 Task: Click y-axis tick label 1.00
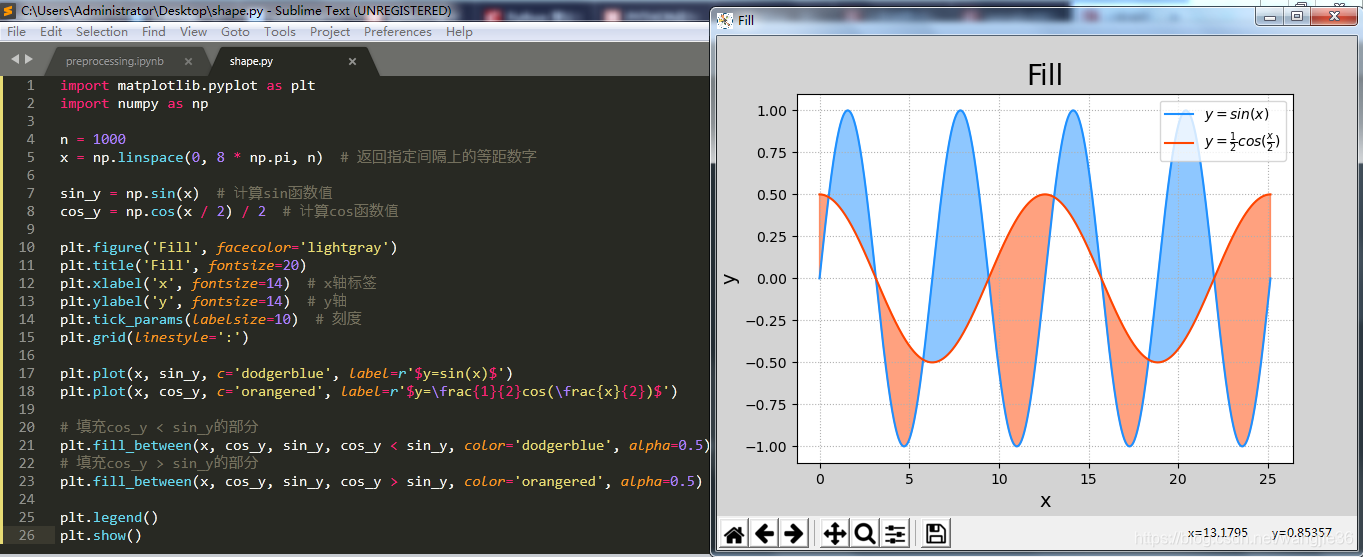tap(773, 111)
